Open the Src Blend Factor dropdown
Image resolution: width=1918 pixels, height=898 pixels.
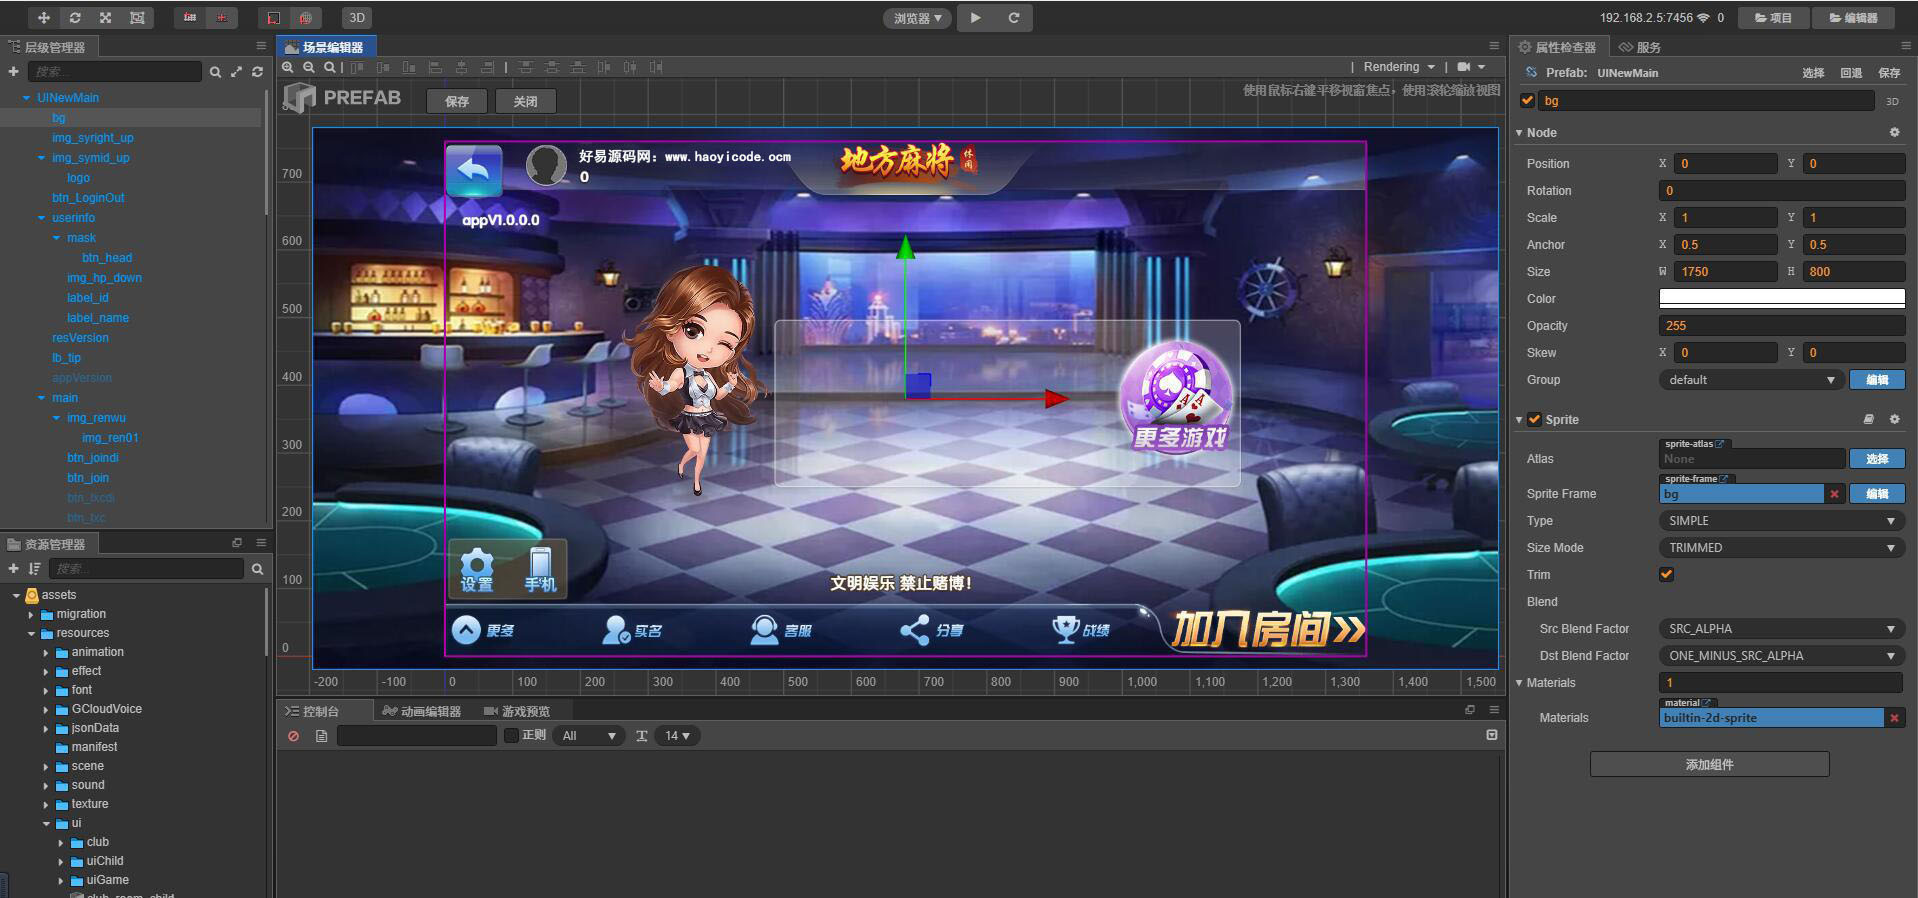1781,629
